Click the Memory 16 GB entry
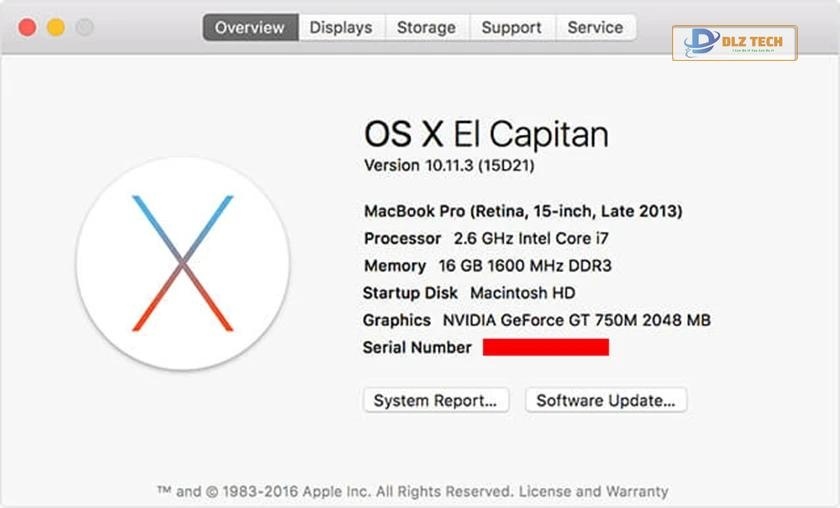The image size is (840, 508). click(x=487, y=265)
